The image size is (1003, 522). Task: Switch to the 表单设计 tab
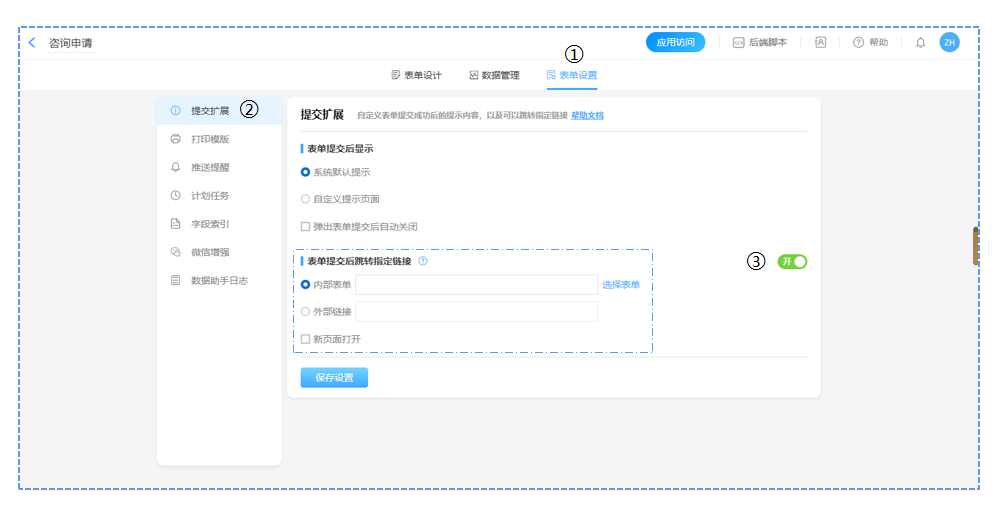coord(416,75)
